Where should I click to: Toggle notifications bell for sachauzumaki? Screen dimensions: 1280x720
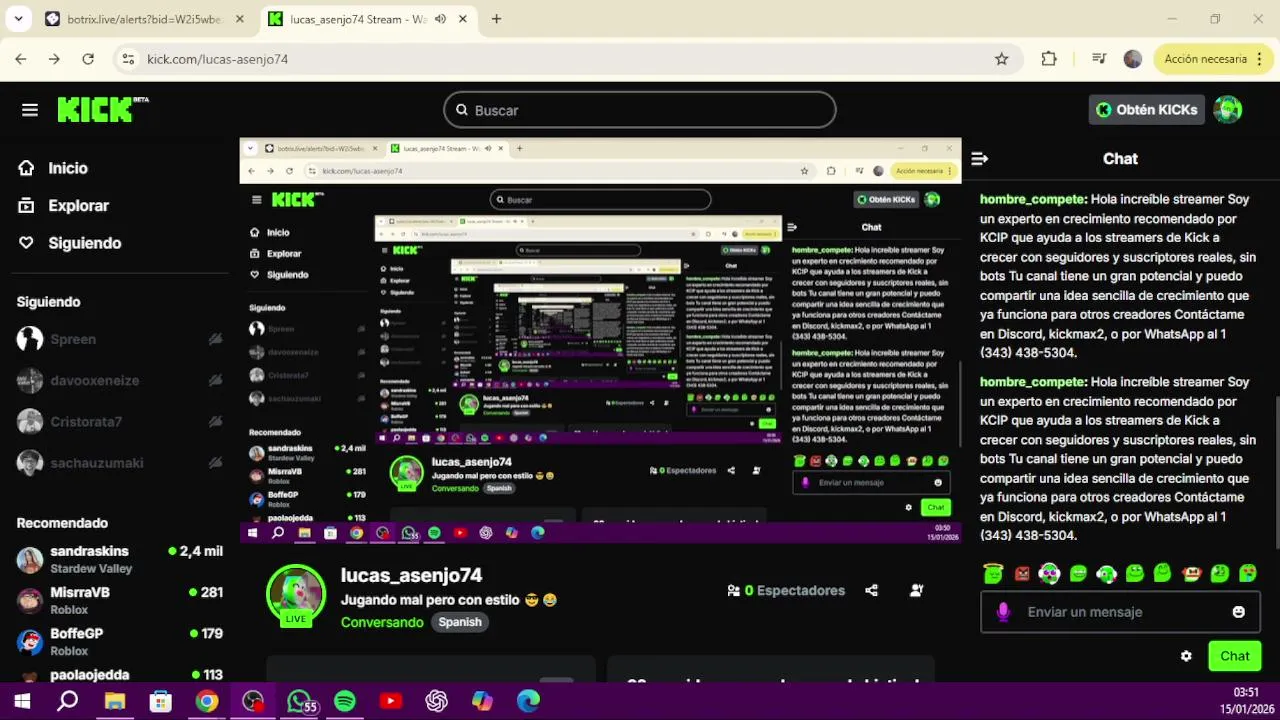[215, 462]
